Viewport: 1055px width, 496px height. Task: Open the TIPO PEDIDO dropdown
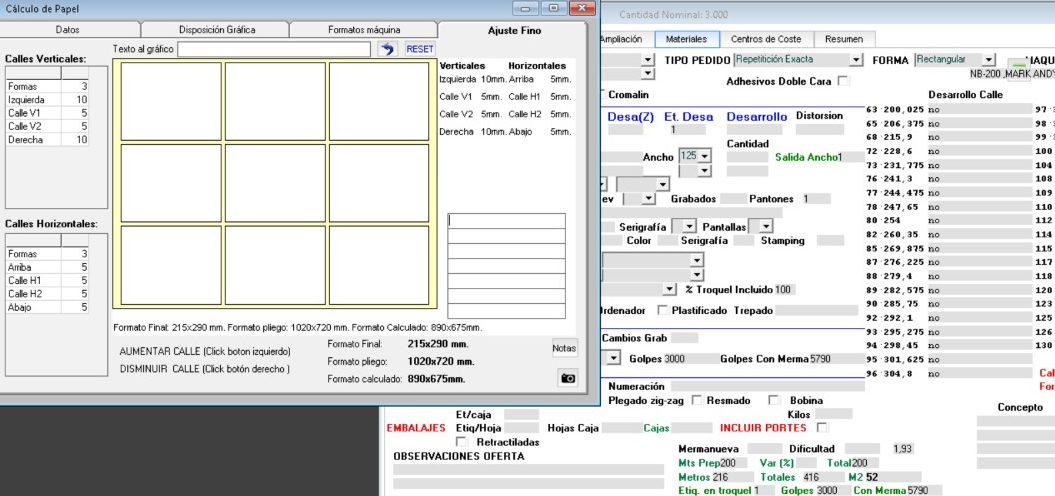tap(855, 60)
